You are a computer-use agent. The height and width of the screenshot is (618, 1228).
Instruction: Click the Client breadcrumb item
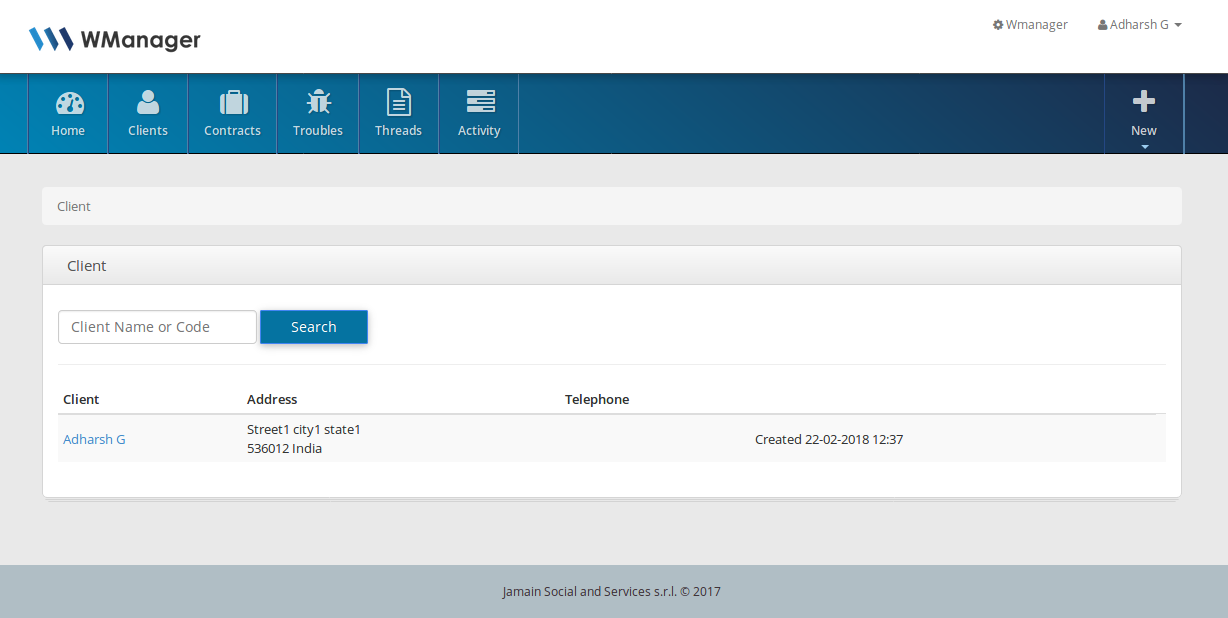[74, 207]
